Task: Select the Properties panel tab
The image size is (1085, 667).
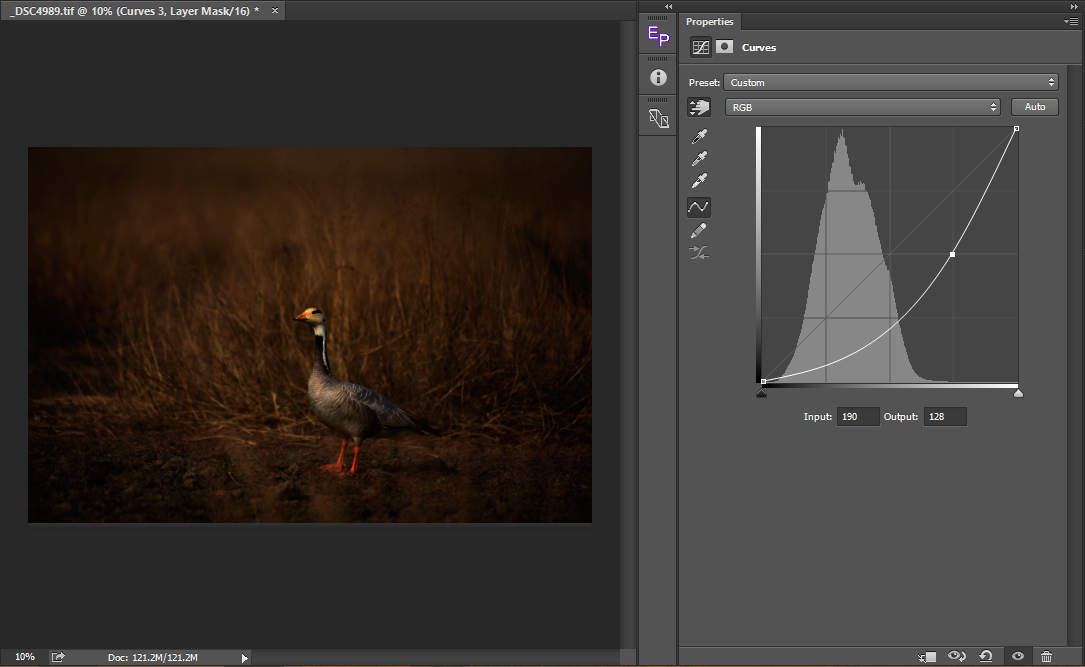Action: pyautogui.click(x=709, y=22)
